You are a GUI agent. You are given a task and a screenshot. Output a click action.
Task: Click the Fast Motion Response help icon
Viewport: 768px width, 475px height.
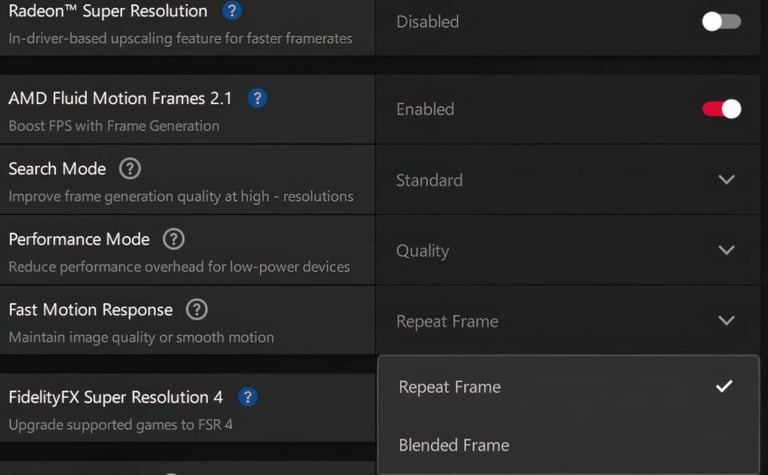click(x=197, y=310)
